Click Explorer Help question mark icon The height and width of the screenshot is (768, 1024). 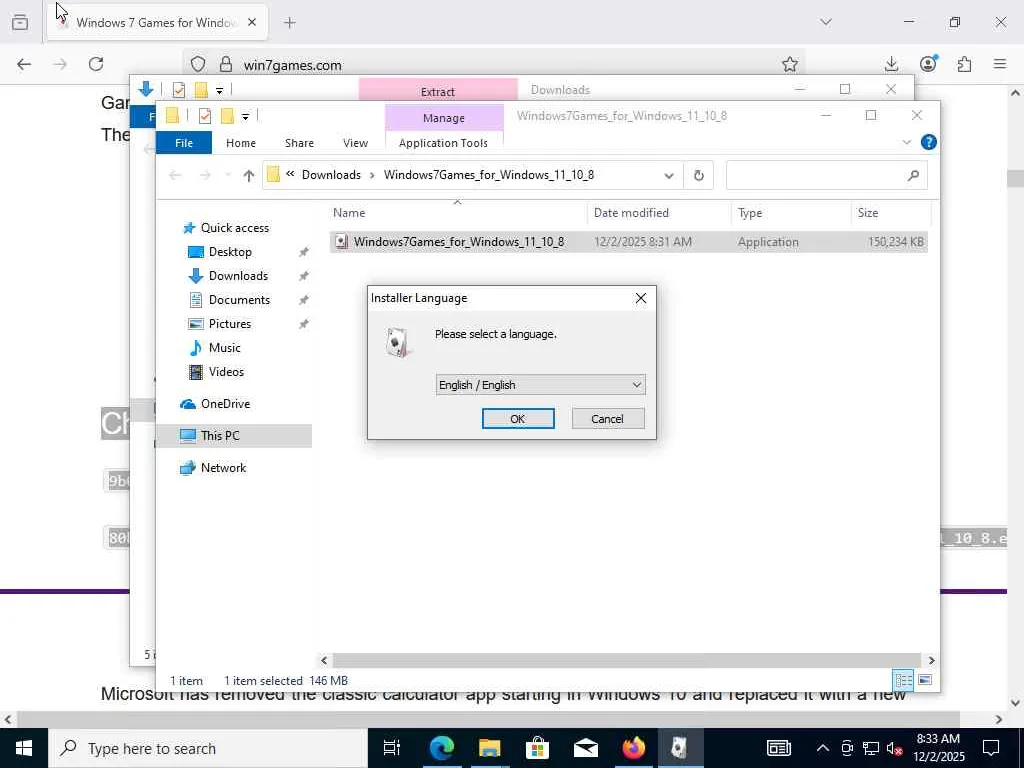point(928,142)
